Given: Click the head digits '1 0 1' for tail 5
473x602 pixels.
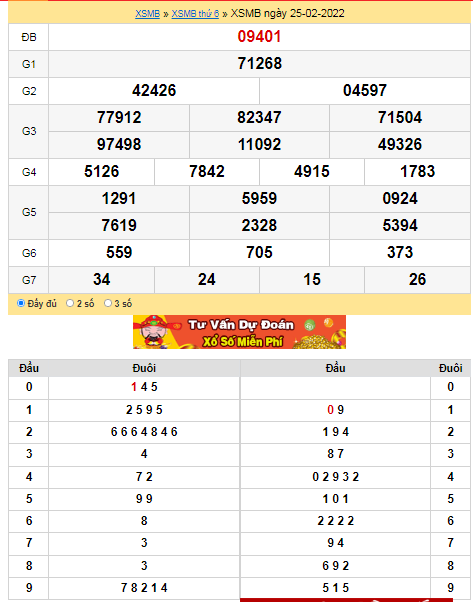Looking at the screenshot, I should [336, 499].
